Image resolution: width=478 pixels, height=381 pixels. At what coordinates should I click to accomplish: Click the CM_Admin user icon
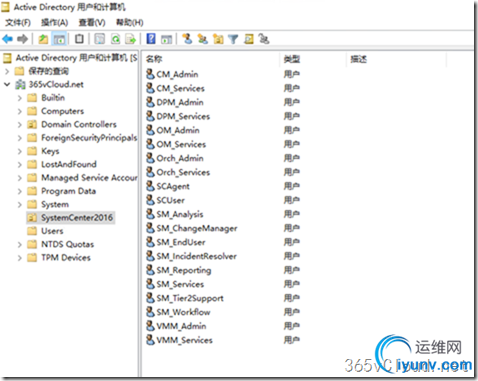(x=150, y=74)
